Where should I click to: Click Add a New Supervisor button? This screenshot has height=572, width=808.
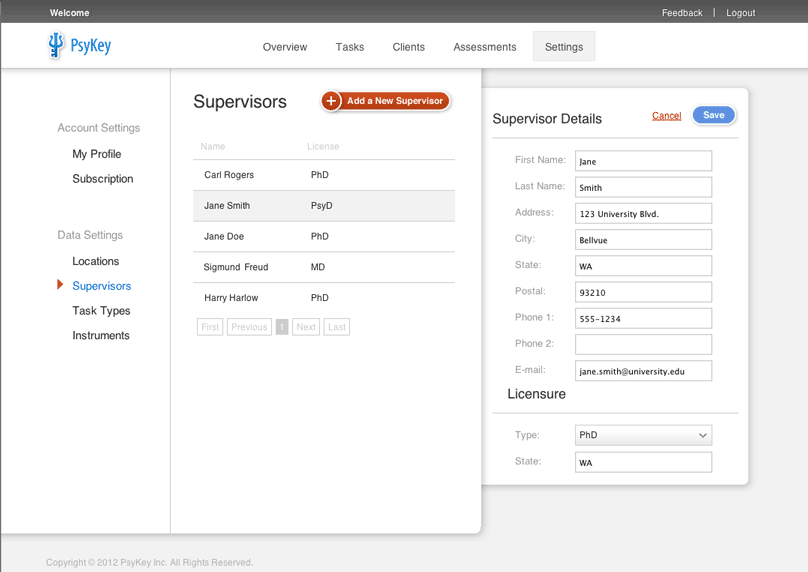[385, 101]
